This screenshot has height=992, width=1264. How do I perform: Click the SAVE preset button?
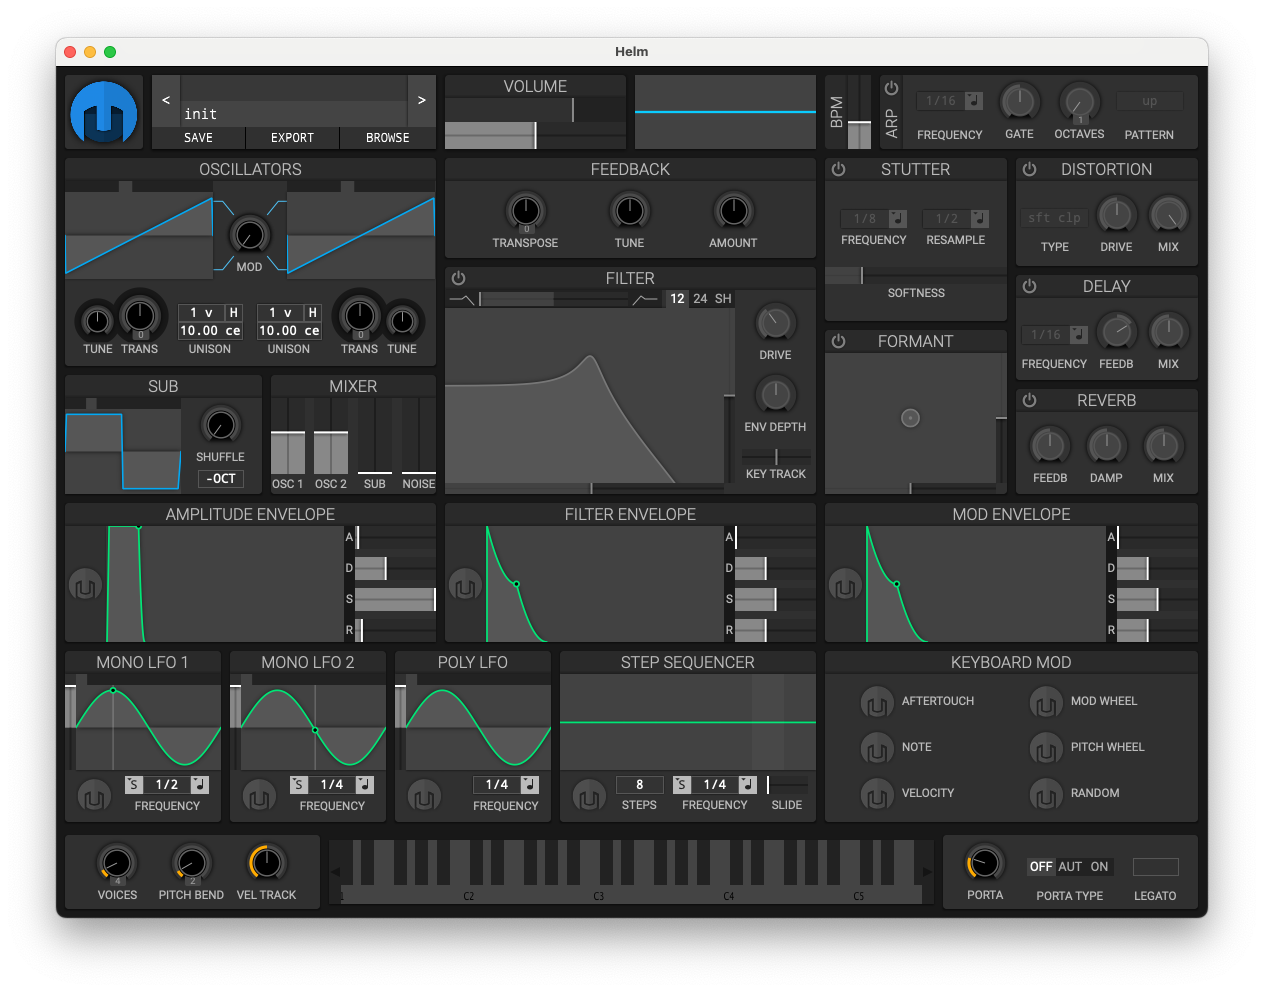[198, 138]
